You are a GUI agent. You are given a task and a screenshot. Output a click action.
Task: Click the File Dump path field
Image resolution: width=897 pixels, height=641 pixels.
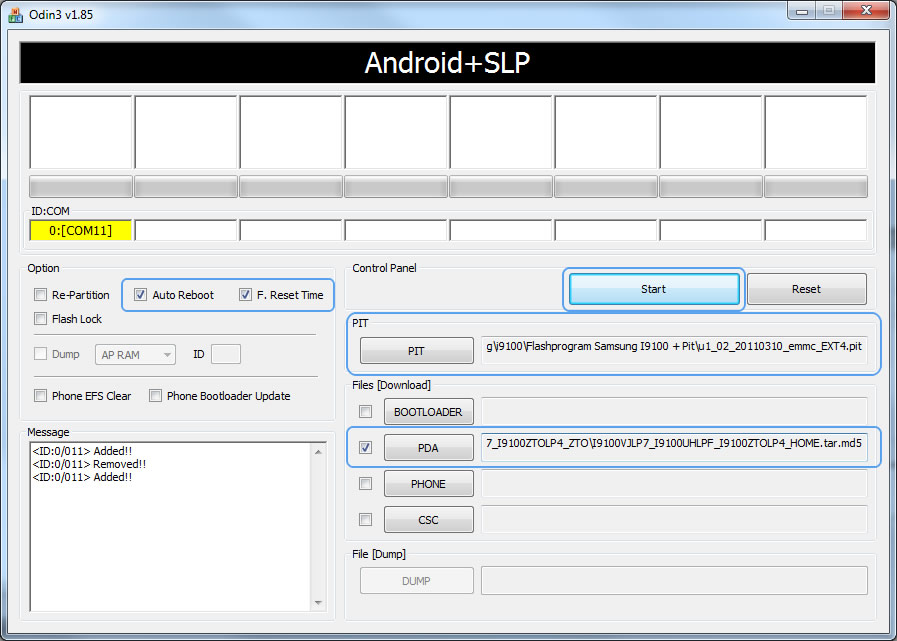674,581
